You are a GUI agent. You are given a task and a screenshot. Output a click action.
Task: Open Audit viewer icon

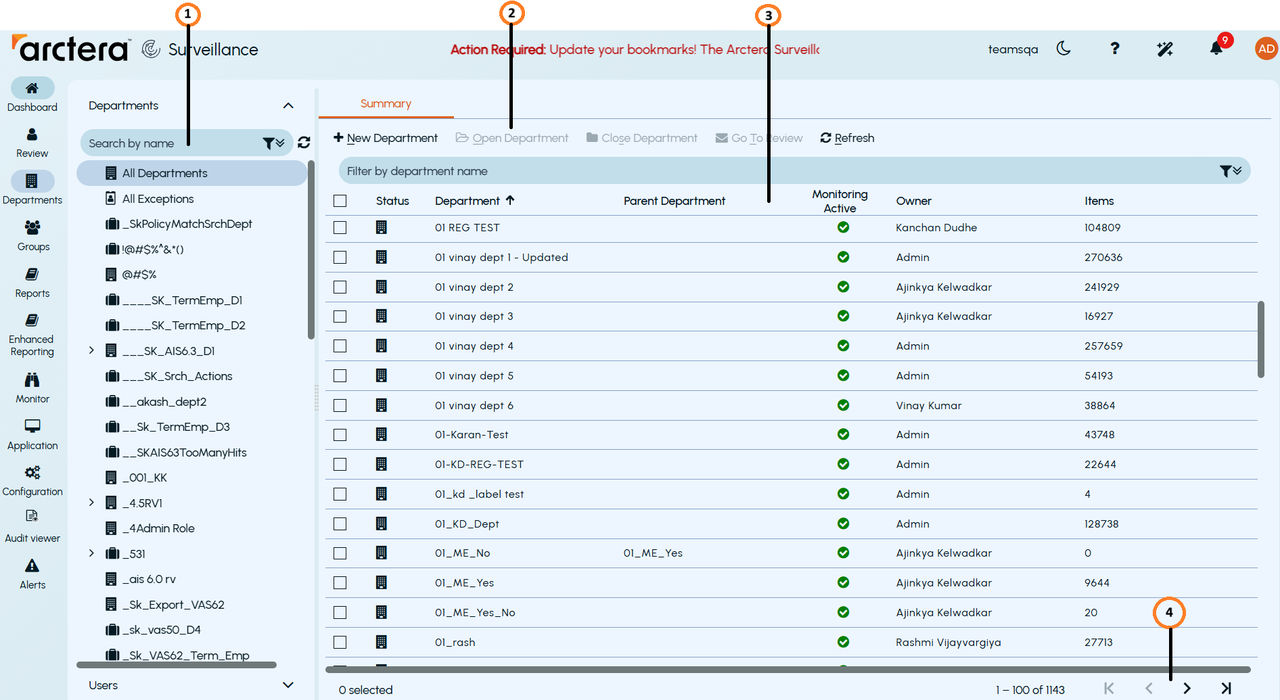(x=32, y=517)
